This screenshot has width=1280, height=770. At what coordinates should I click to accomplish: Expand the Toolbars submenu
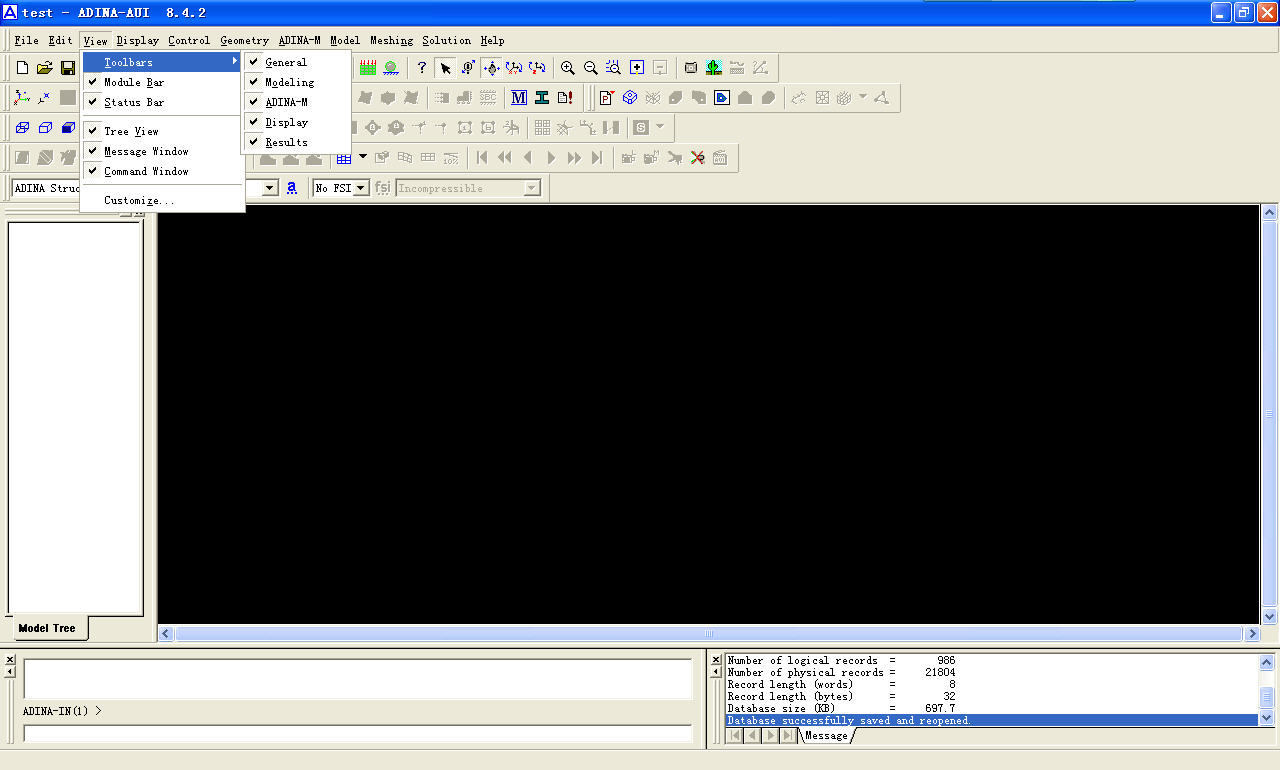162,62
